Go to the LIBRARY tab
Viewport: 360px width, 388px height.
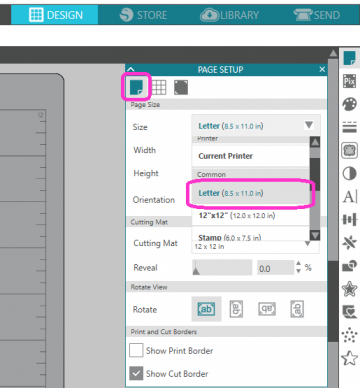(x=229, y=15)
